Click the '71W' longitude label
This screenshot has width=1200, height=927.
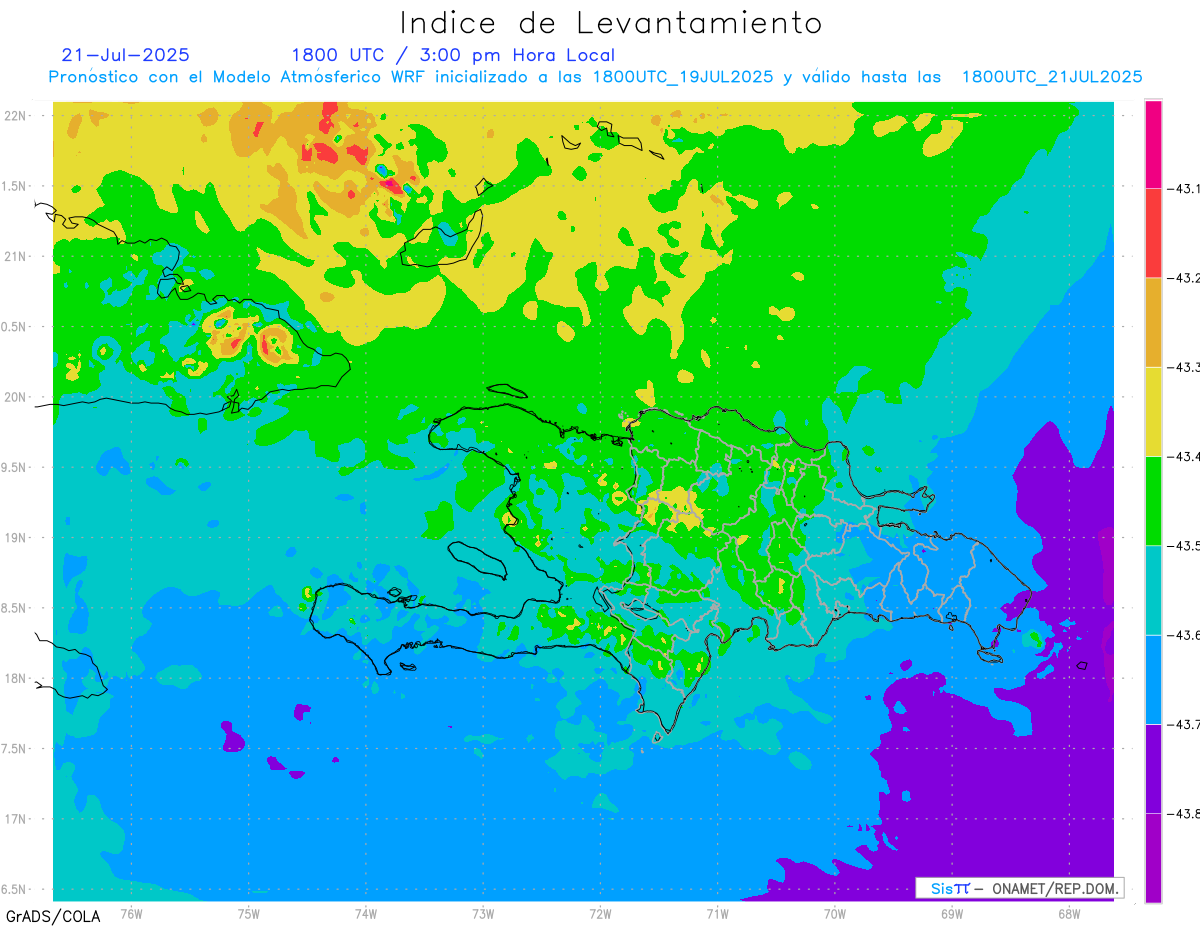pos(717,913)
